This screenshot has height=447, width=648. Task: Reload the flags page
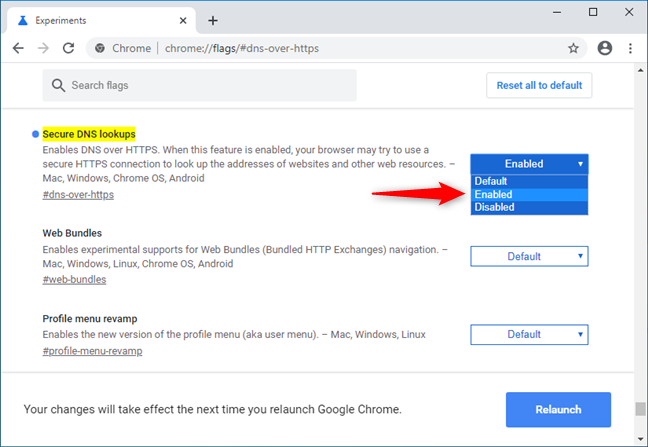point(68,48)
